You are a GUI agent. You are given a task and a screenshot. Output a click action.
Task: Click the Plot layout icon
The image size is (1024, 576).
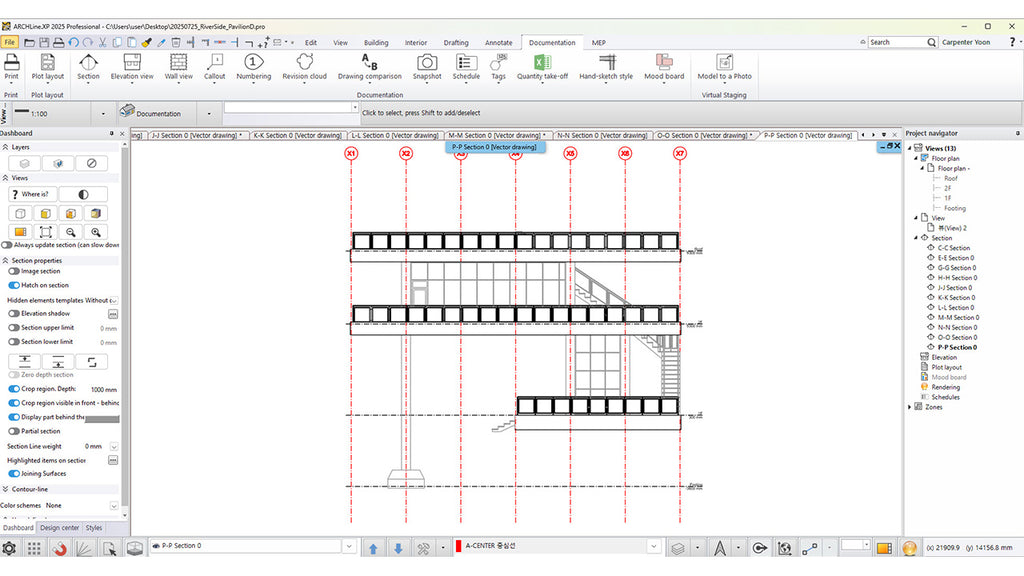tap(48, 63)
